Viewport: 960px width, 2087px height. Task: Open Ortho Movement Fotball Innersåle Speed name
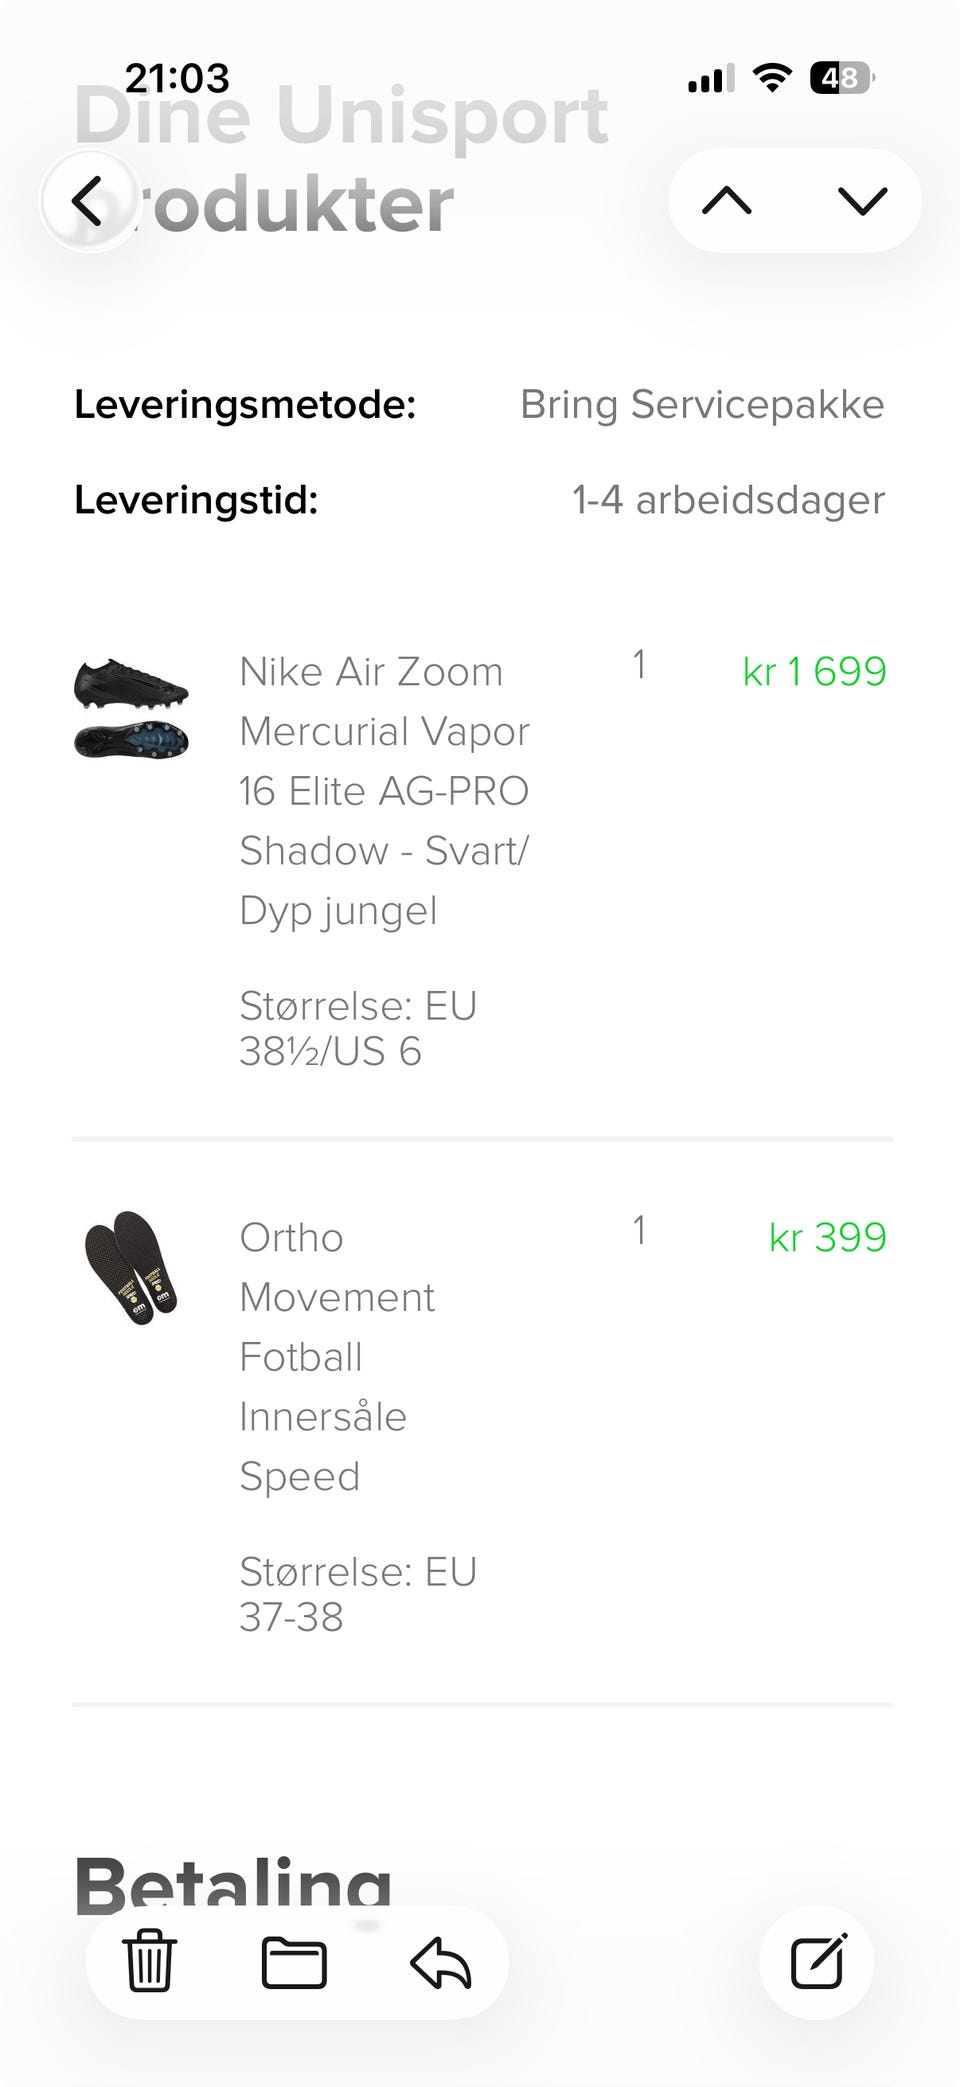pos(336,1357)
